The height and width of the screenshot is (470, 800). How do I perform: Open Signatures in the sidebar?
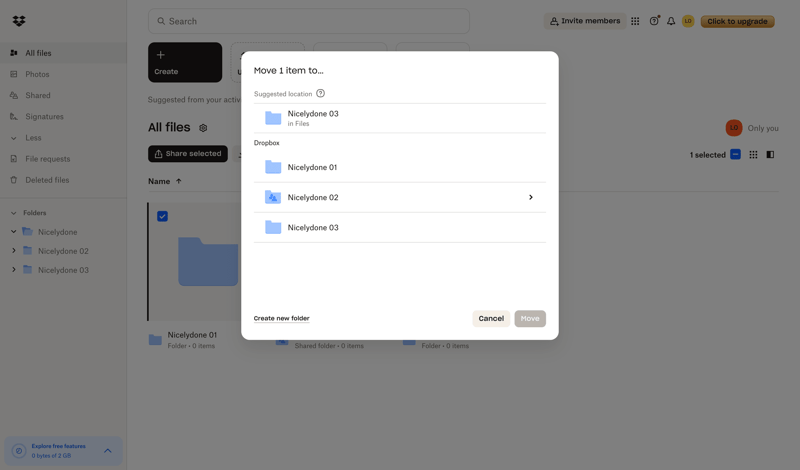tap(63, 117)
